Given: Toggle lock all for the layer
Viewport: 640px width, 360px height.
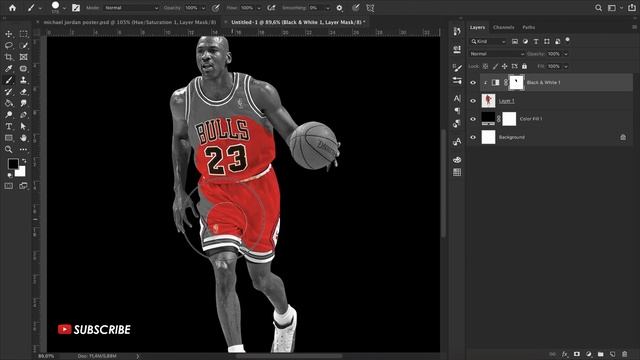Looking at the screenshot, I should pos(524,66).
